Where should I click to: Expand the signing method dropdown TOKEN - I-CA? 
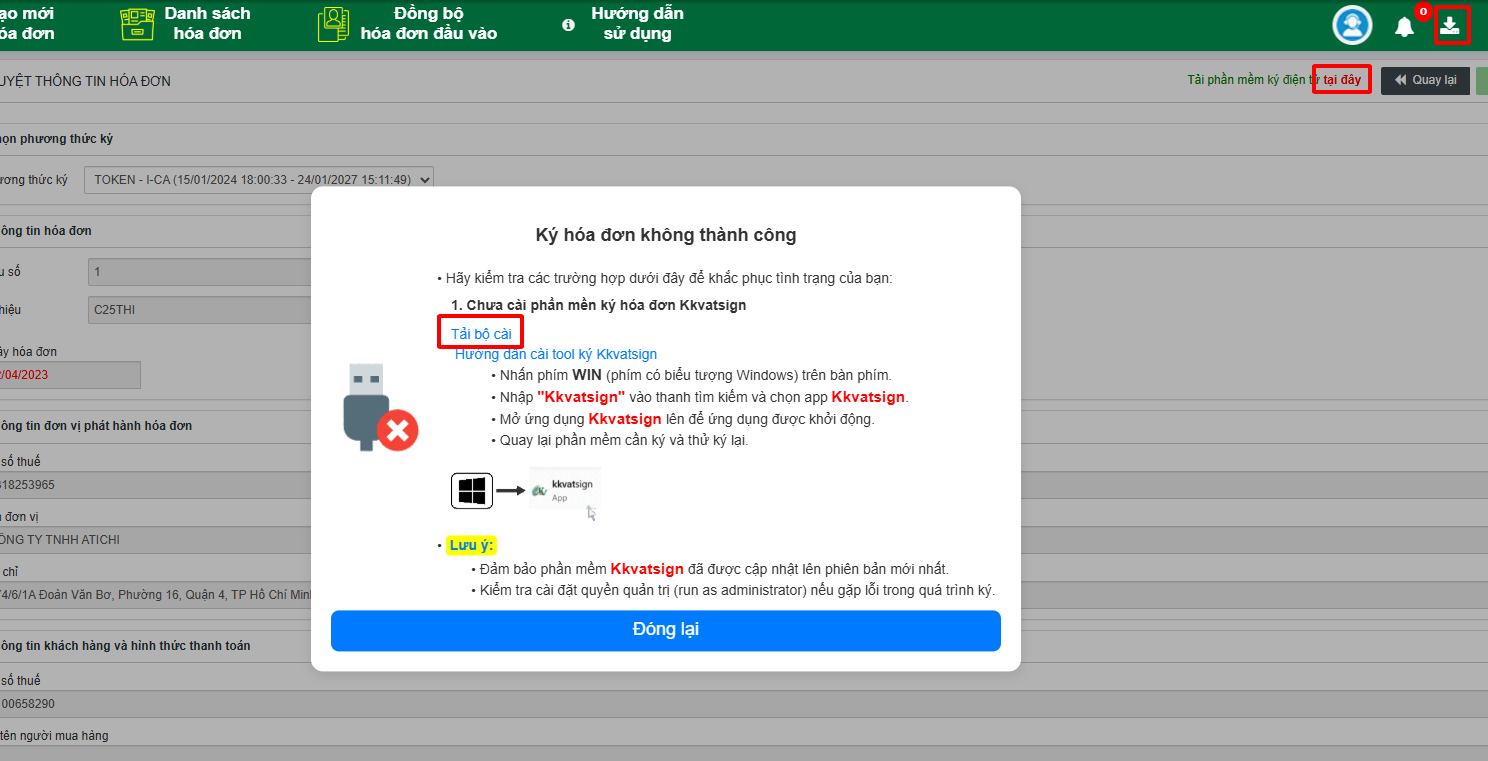pyautogui.click(x=259, y=180)
